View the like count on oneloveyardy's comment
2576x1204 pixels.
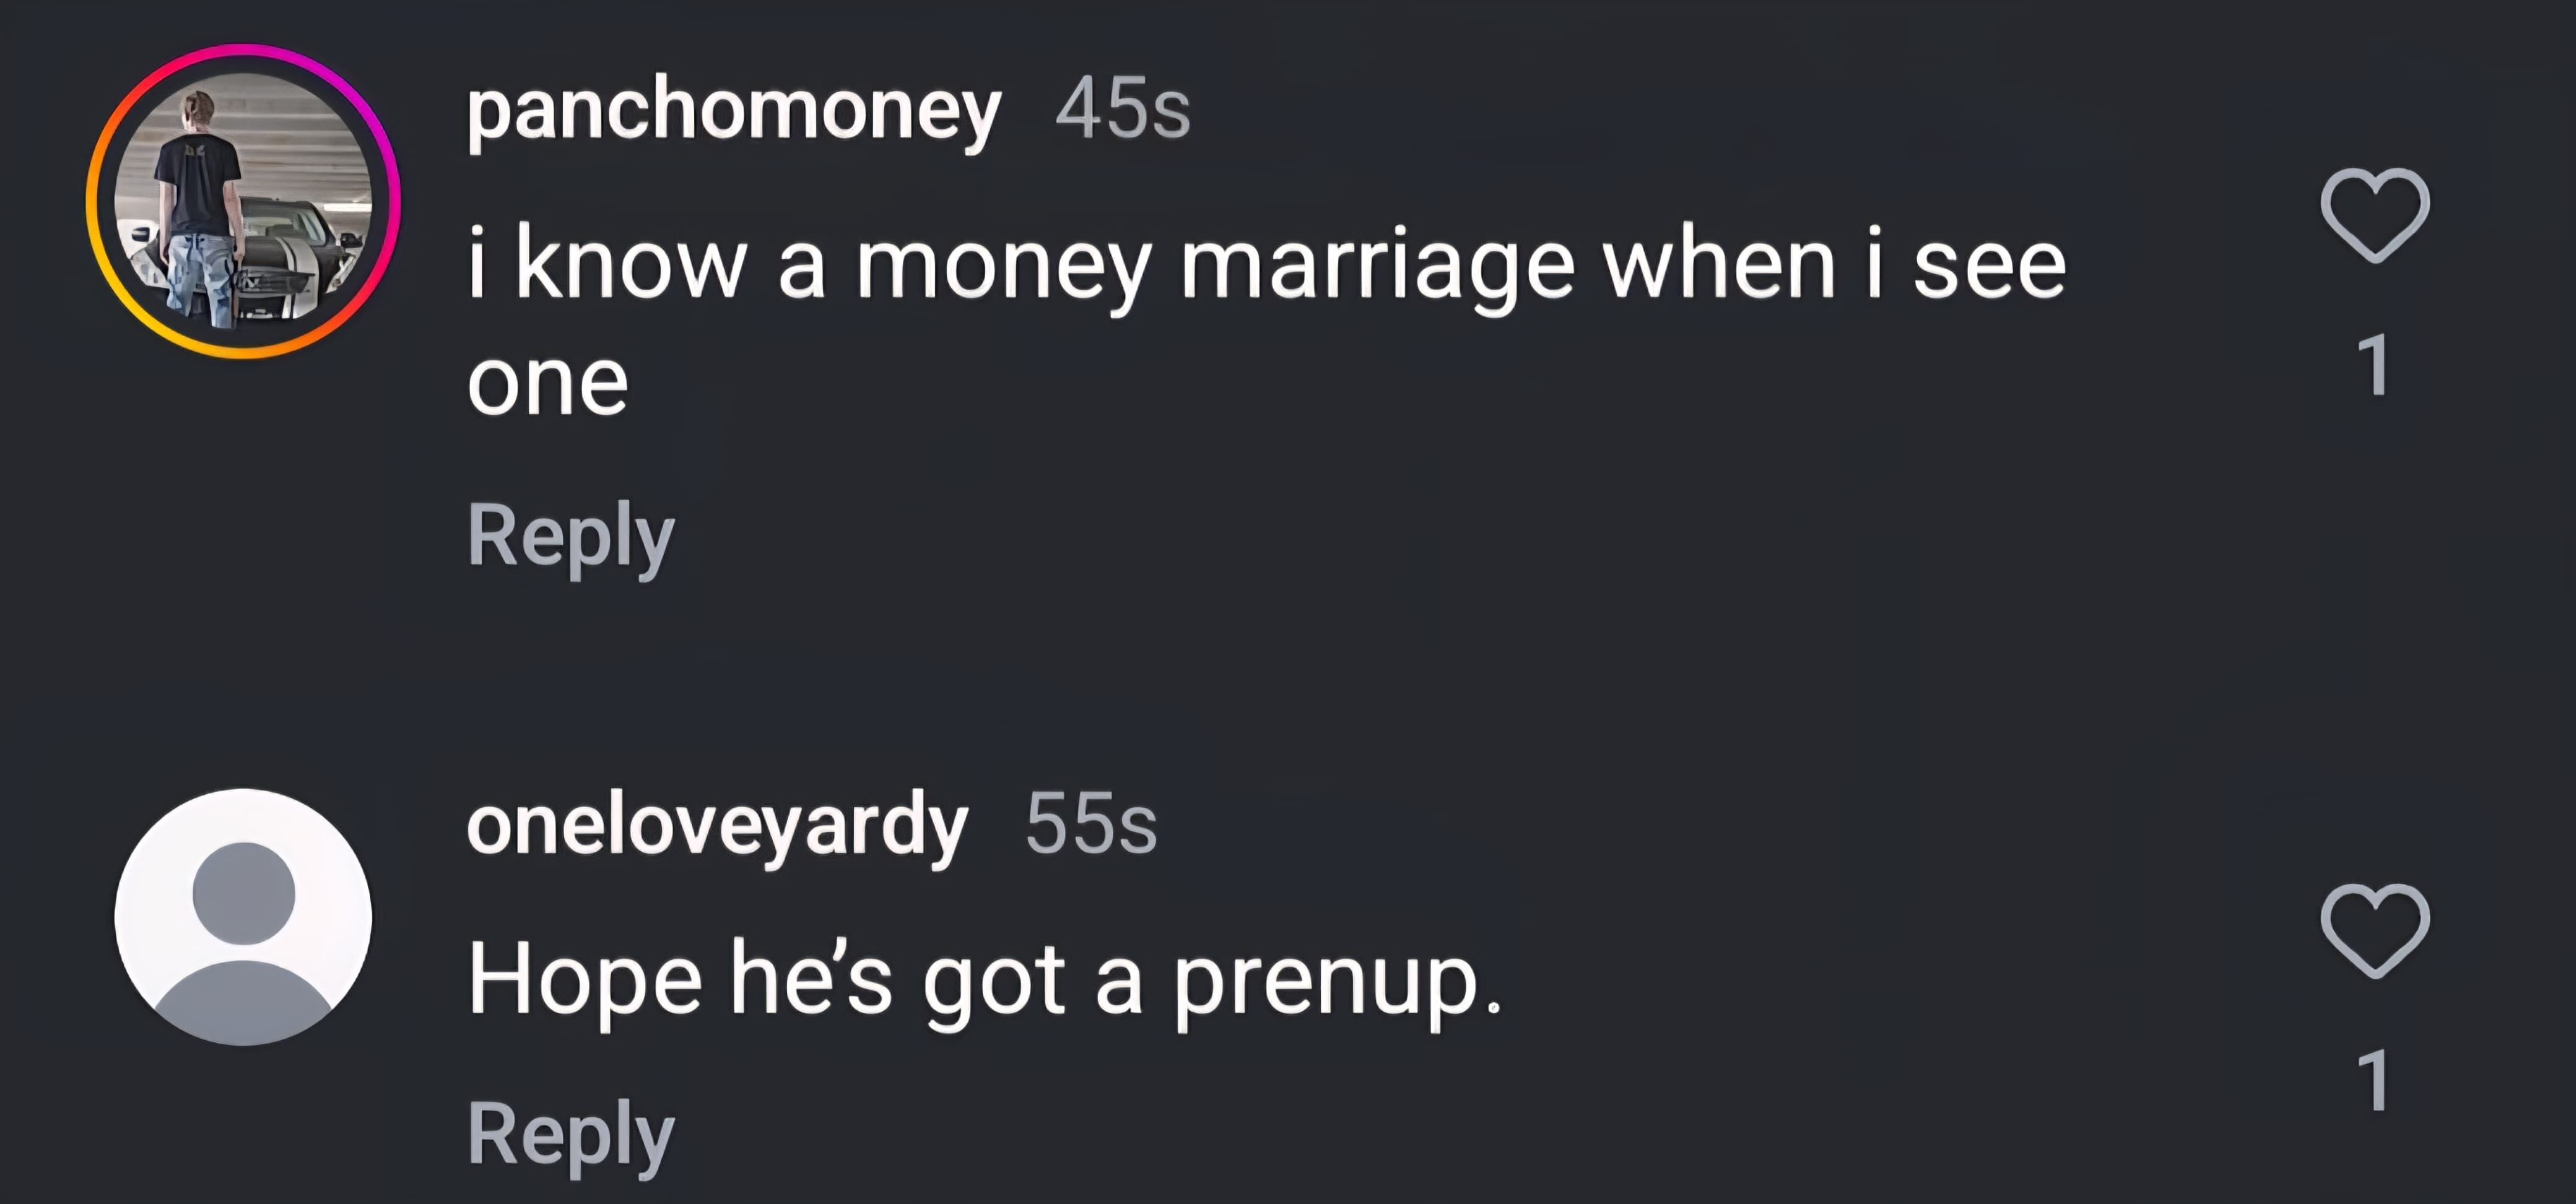pyautogui.click(x=2374, y=1081)
